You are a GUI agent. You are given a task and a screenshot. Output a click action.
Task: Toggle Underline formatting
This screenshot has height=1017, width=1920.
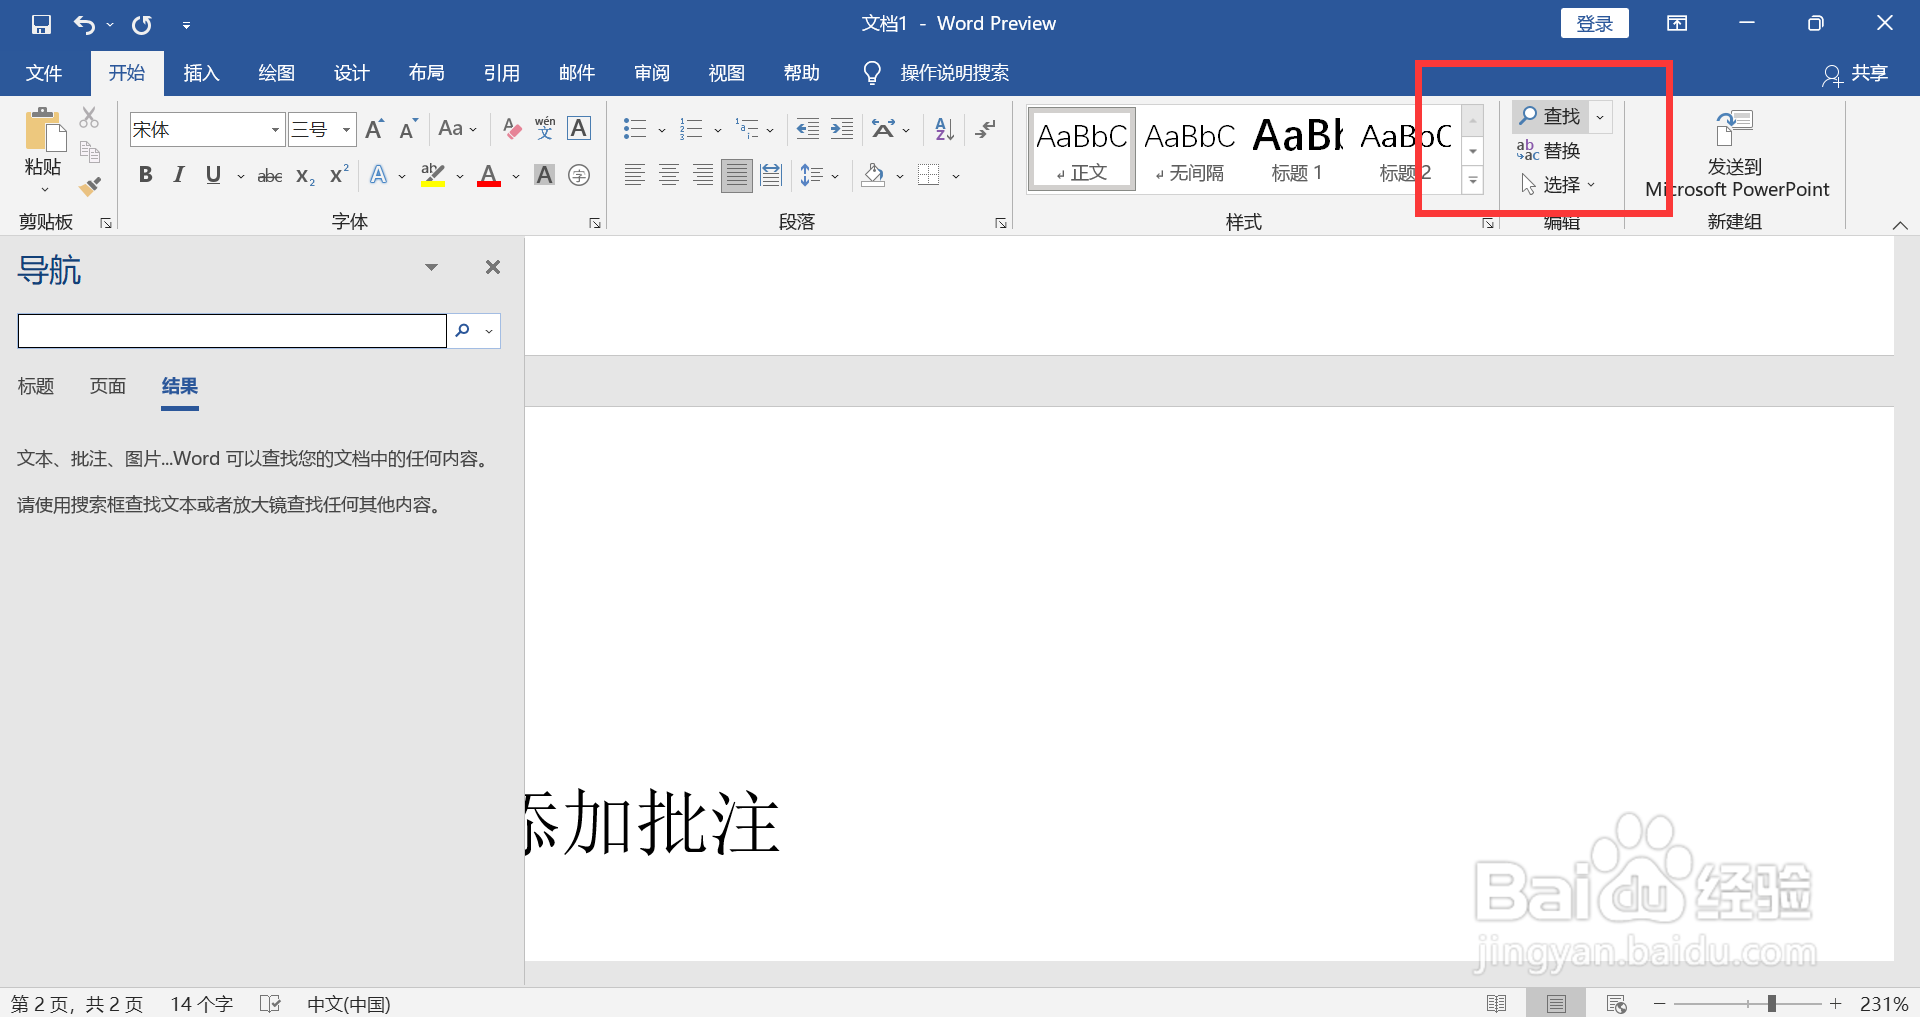pos(213,176)
